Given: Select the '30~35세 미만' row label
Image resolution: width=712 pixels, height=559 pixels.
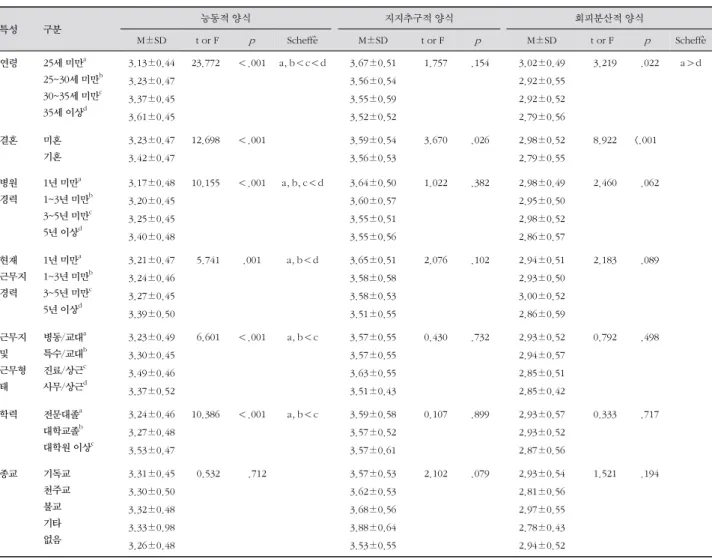Looking at the screenshot, I should coord(73,95).
